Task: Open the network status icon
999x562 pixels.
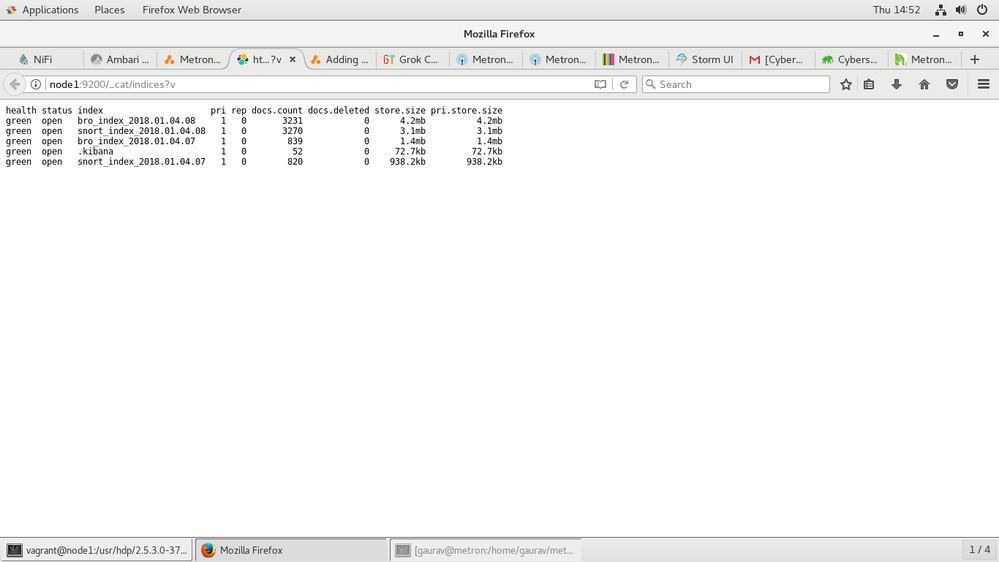Action: (x=940, y=10)
